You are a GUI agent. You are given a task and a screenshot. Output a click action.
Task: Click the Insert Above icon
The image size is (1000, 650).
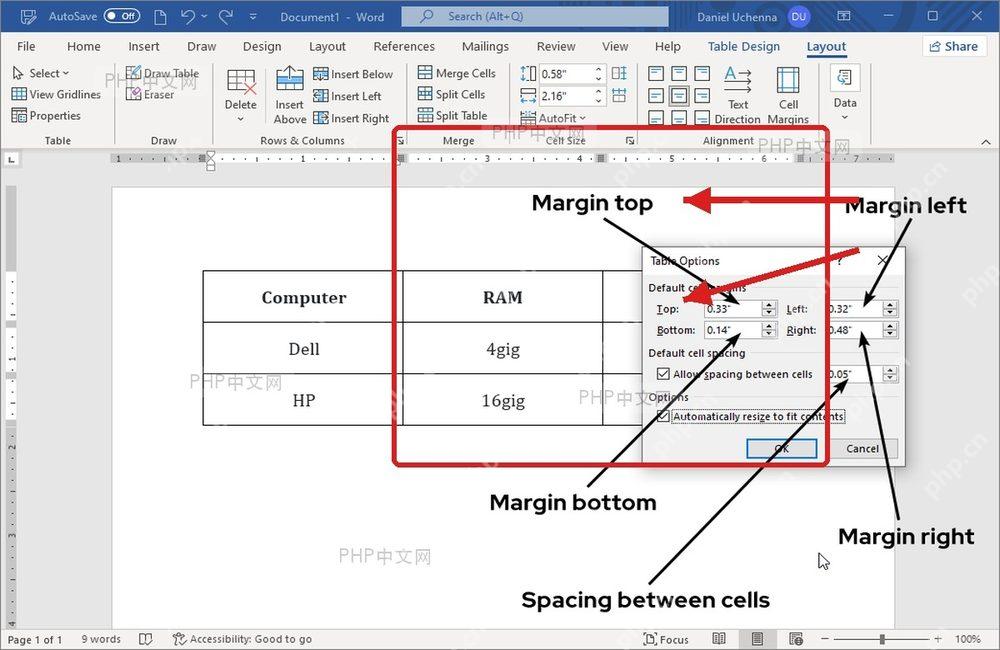[290, 80]
